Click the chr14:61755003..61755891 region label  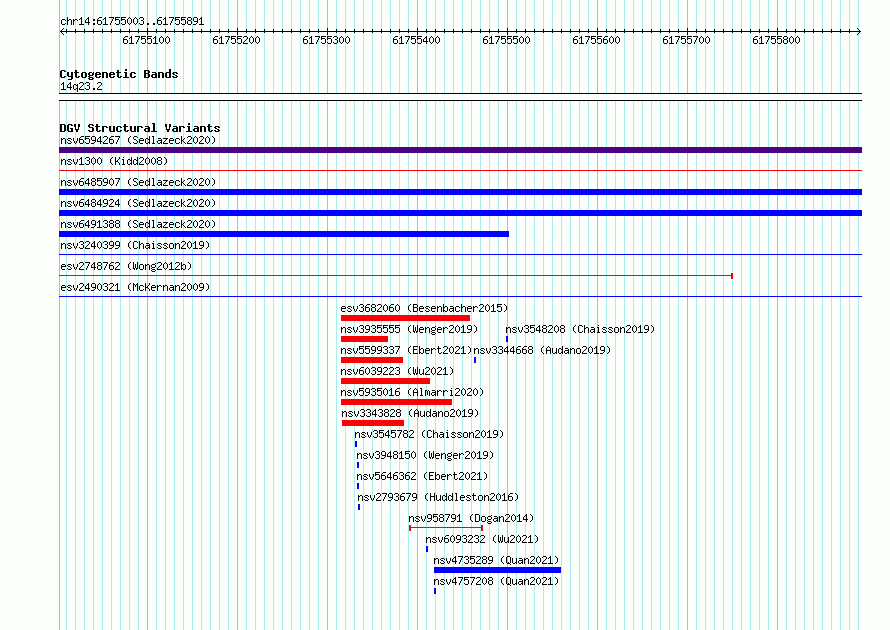(132, 22)
